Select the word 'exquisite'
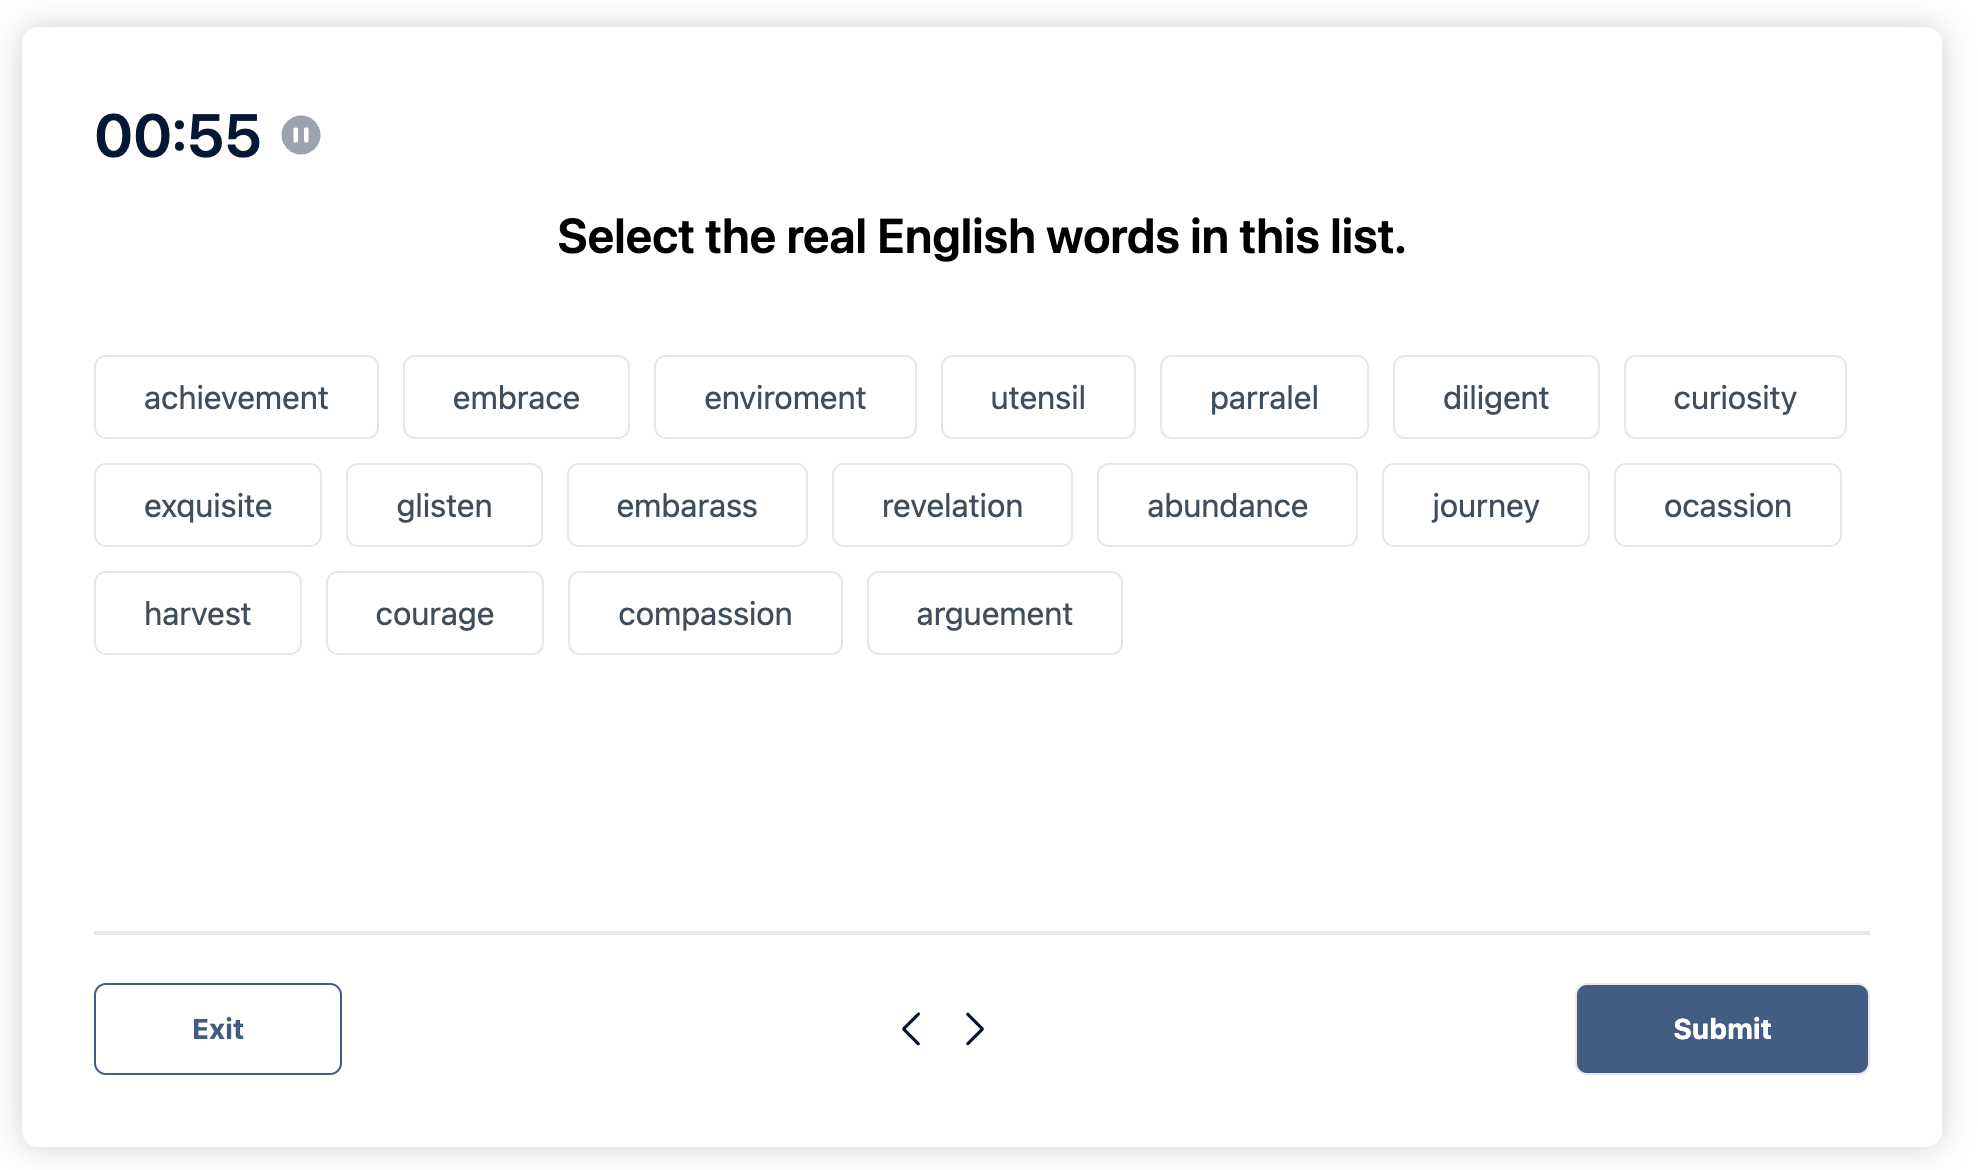This screenshot has width=1978, height=1170. [x=208, y=505]
